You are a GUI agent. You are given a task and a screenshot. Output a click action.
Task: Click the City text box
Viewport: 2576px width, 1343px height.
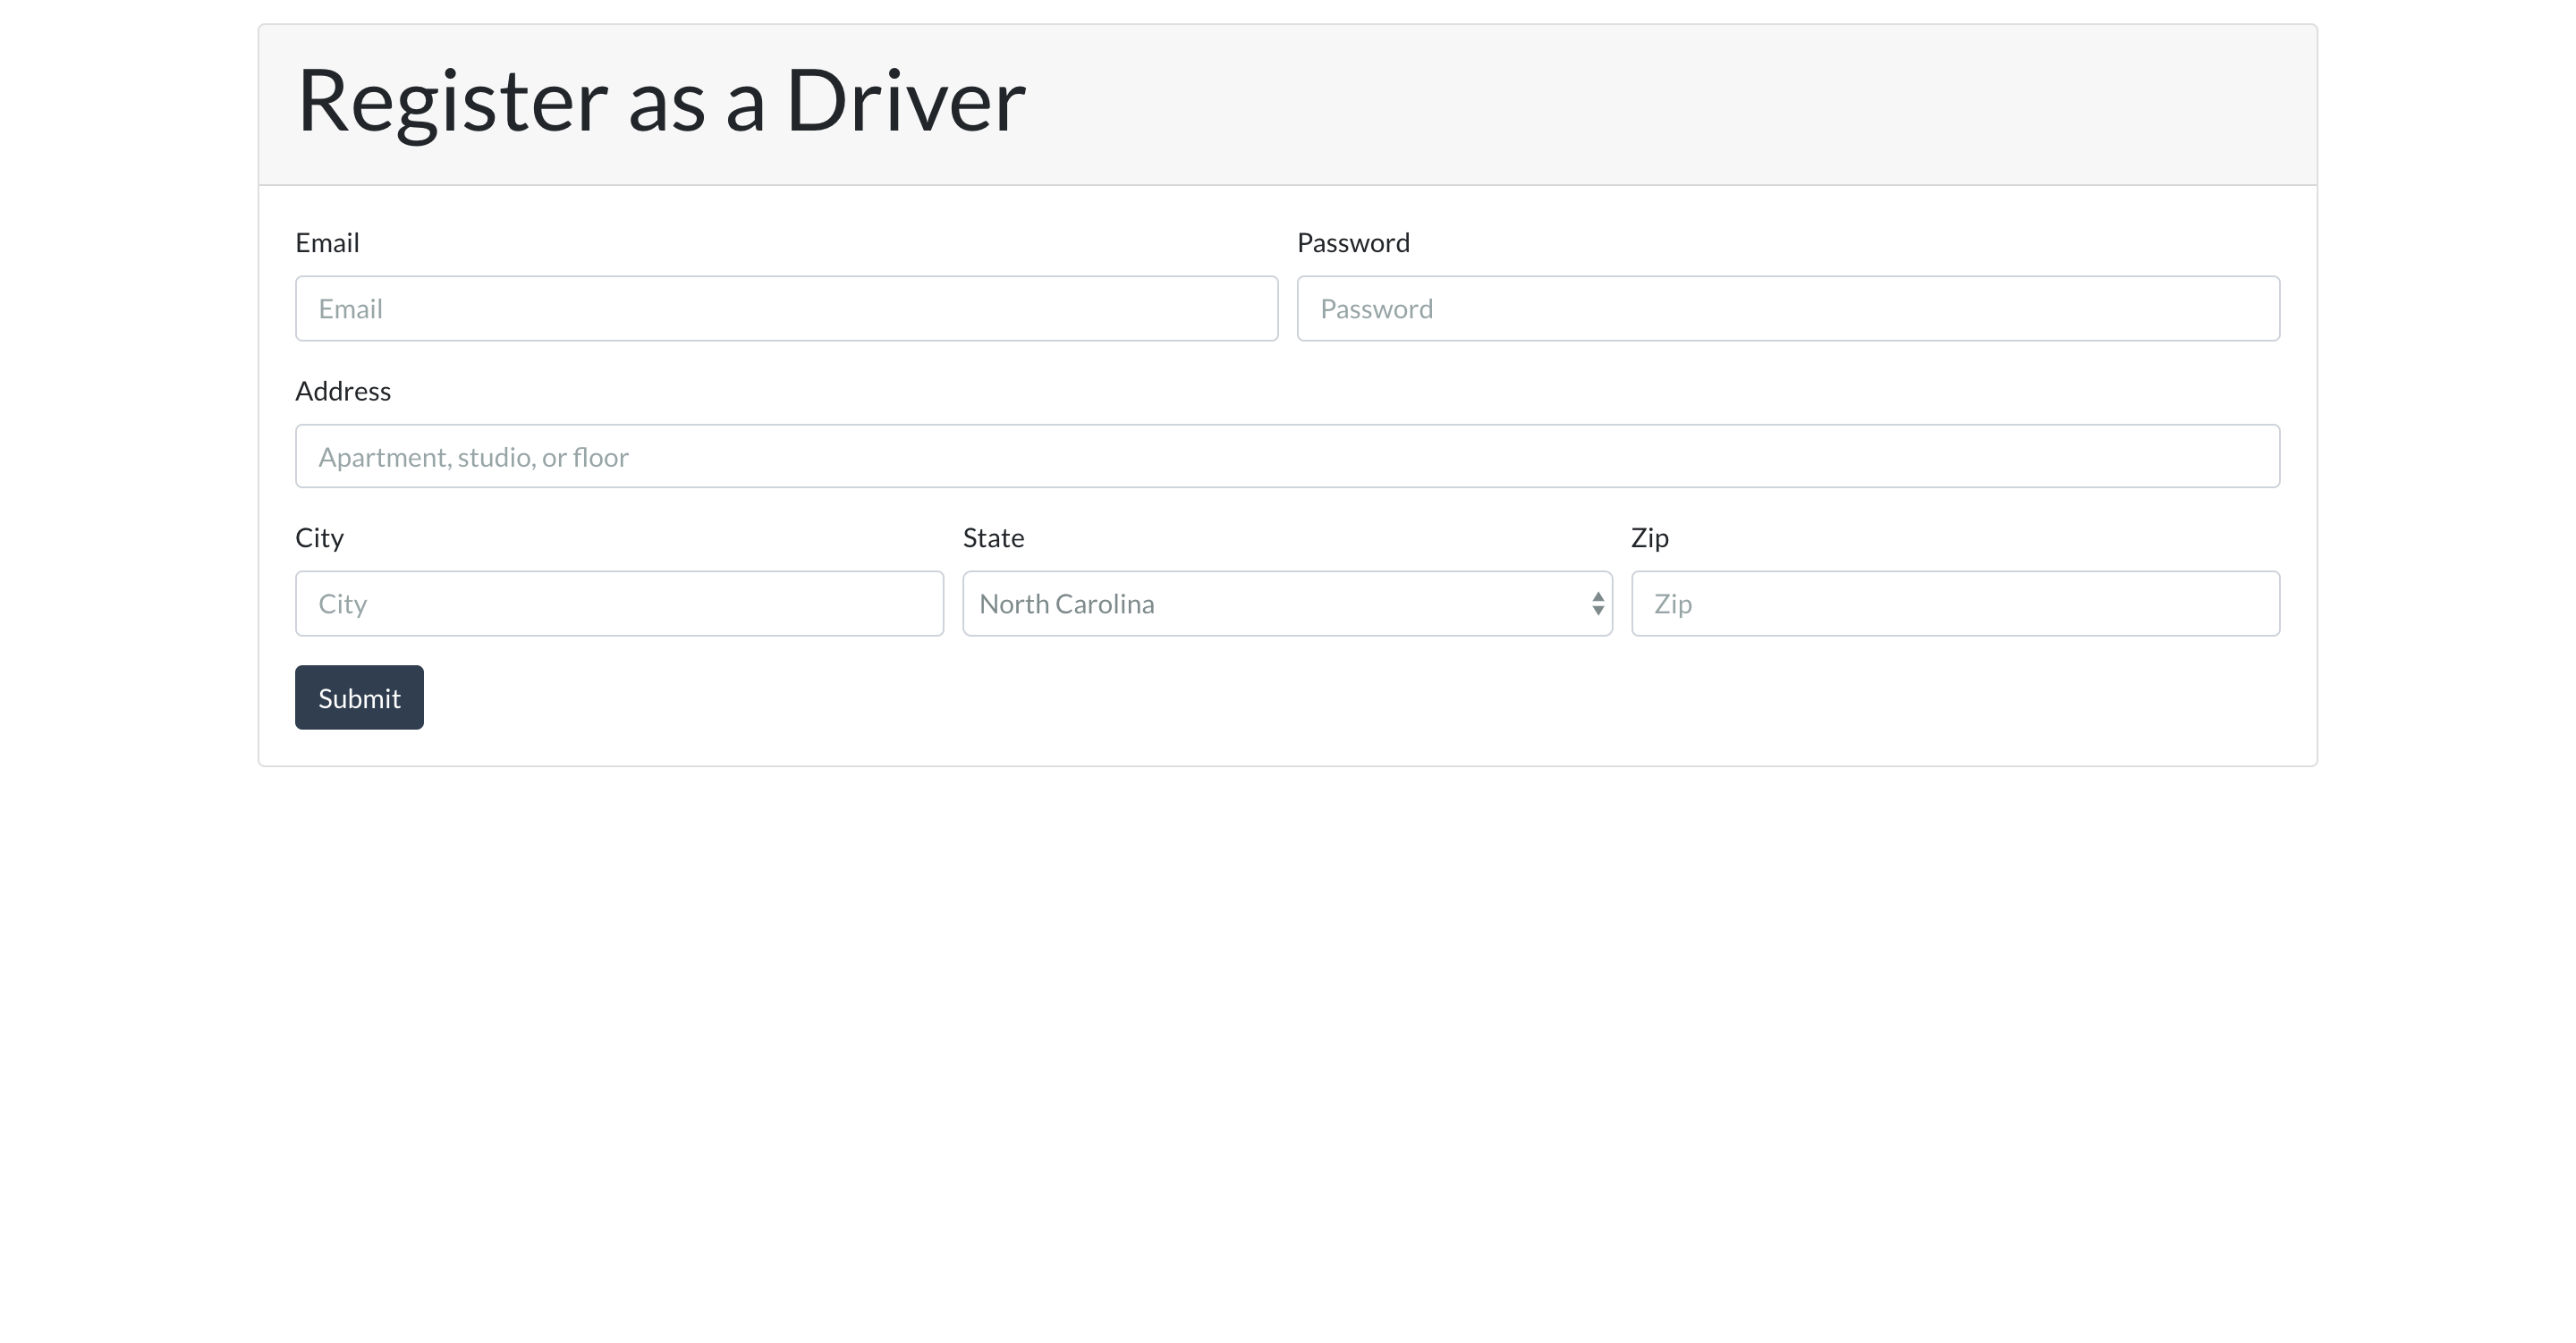(x=618, y=603)
